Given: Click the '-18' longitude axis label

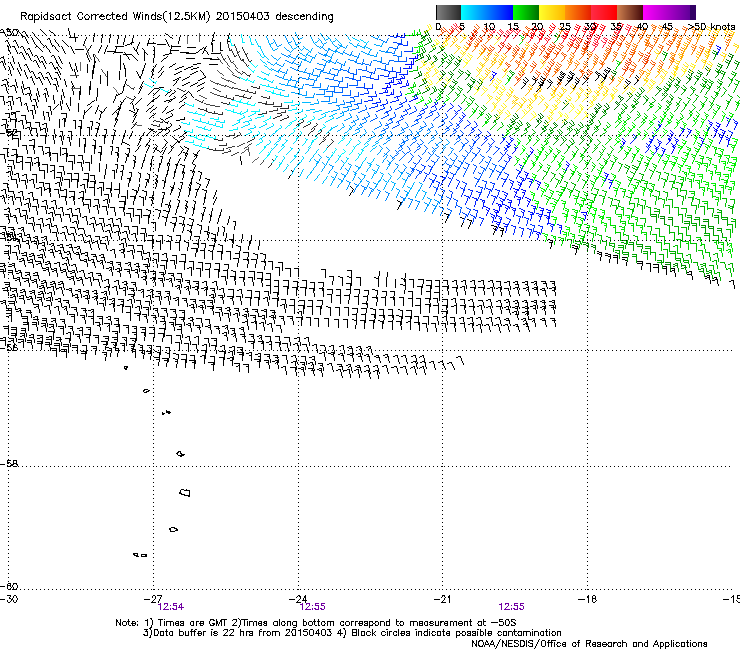Looking at the screenshot, I should pos(588,599).
